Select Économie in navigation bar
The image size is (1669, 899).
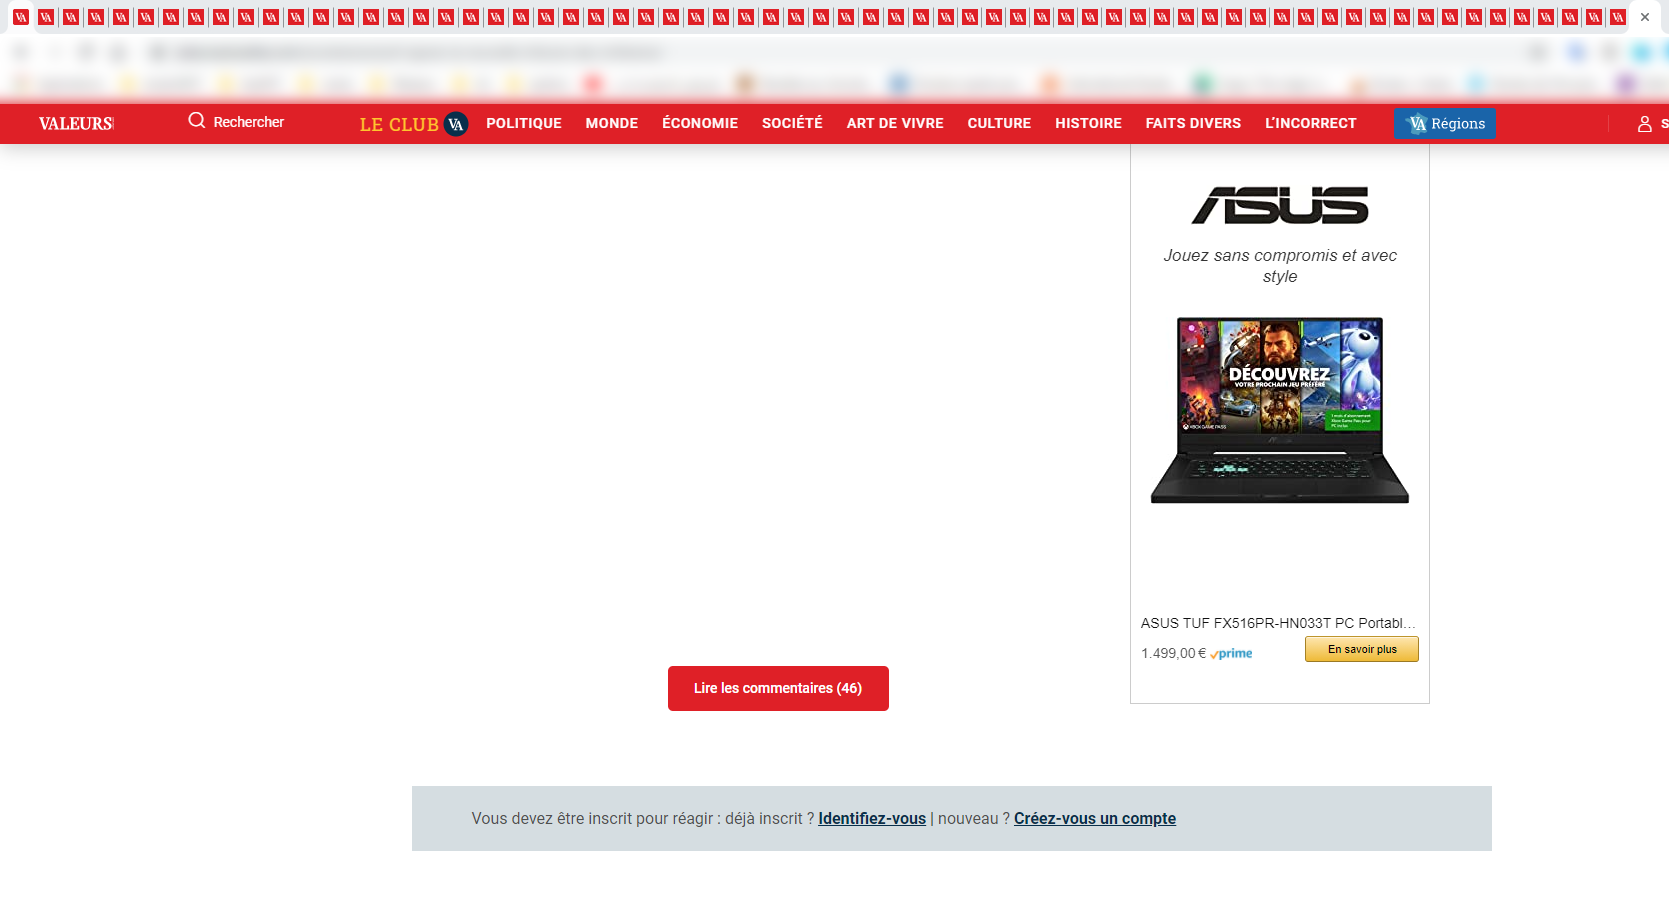pyautogui.click(x=700, y=123)
